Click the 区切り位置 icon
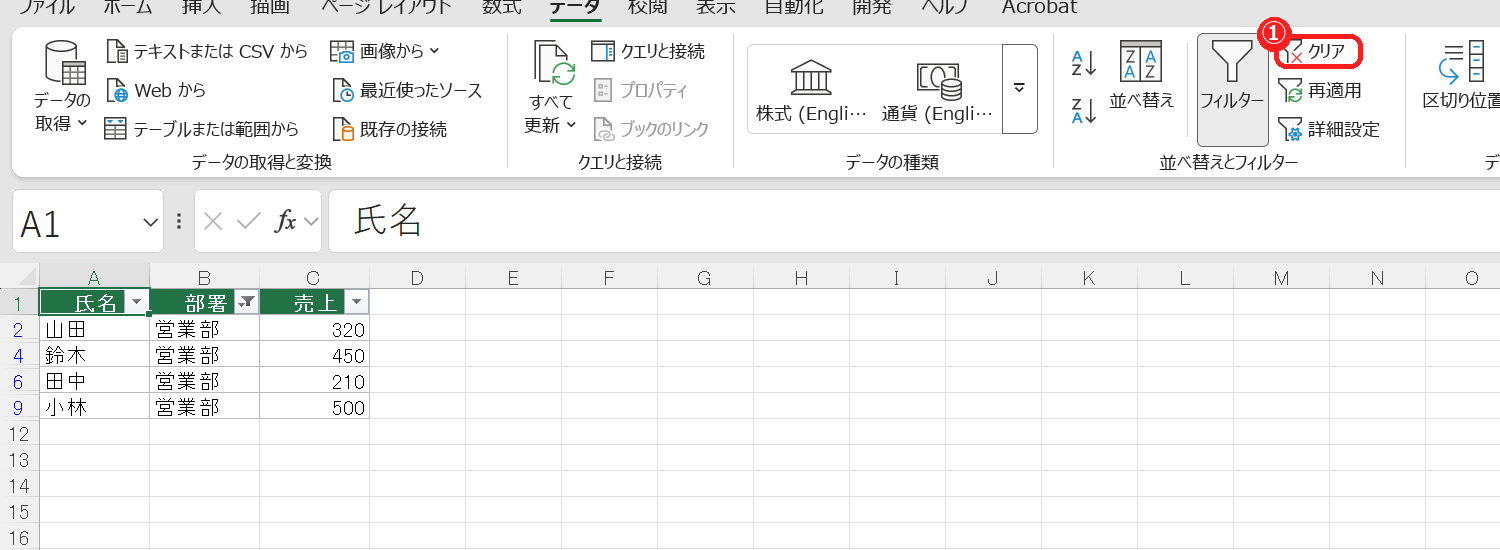This screenshot has height=550, width=1500. [1461, 62]
